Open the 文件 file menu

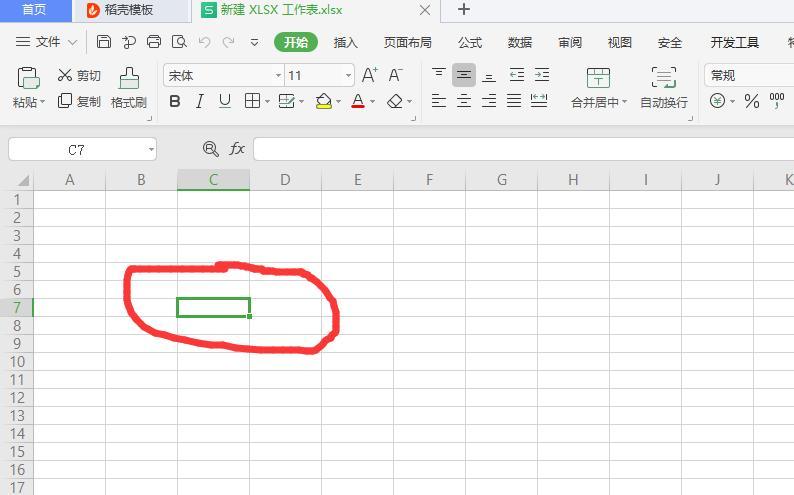coord(46,42)
